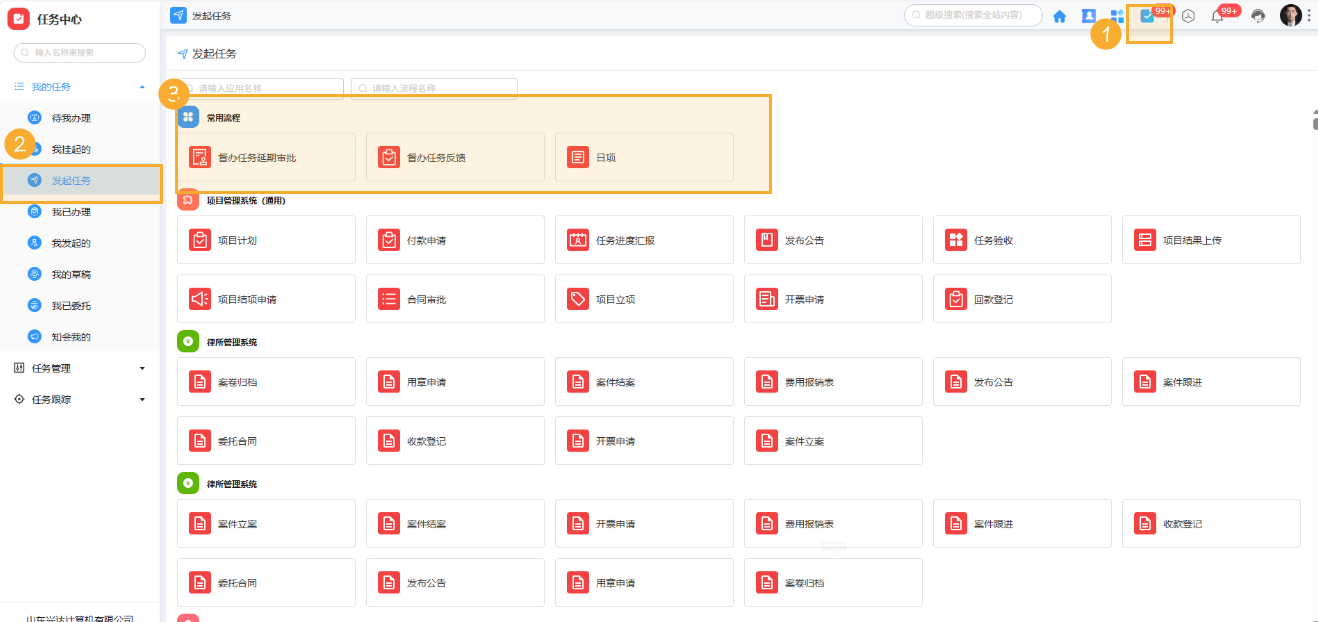Click the 项目立项 tag icon

pyautogui.click(x=578, y=299)
